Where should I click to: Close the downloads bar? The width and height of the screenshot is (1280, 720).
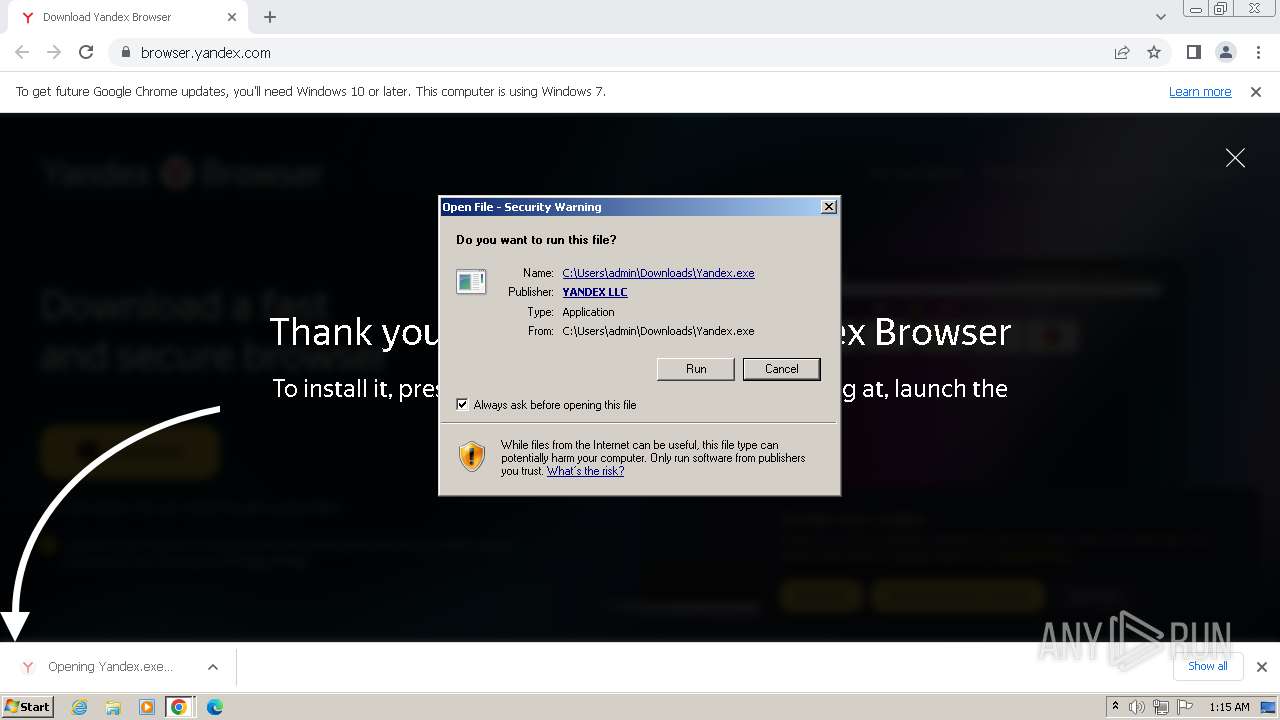point(1262,667)
